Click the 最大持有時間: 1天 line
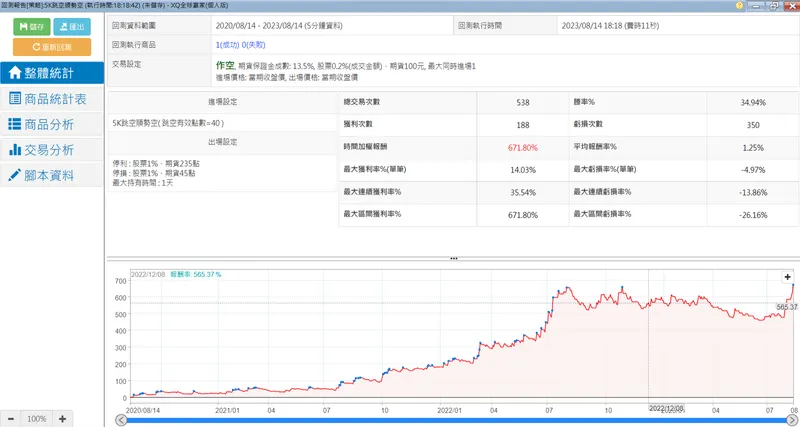This screenshot has width=800, height=427. point(142,182)
